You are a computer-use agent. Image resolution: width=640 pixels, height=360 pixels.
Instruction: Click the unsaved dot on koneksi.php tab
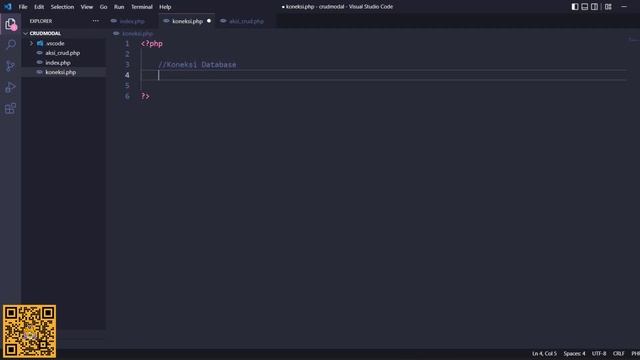(x=209, y=21)
